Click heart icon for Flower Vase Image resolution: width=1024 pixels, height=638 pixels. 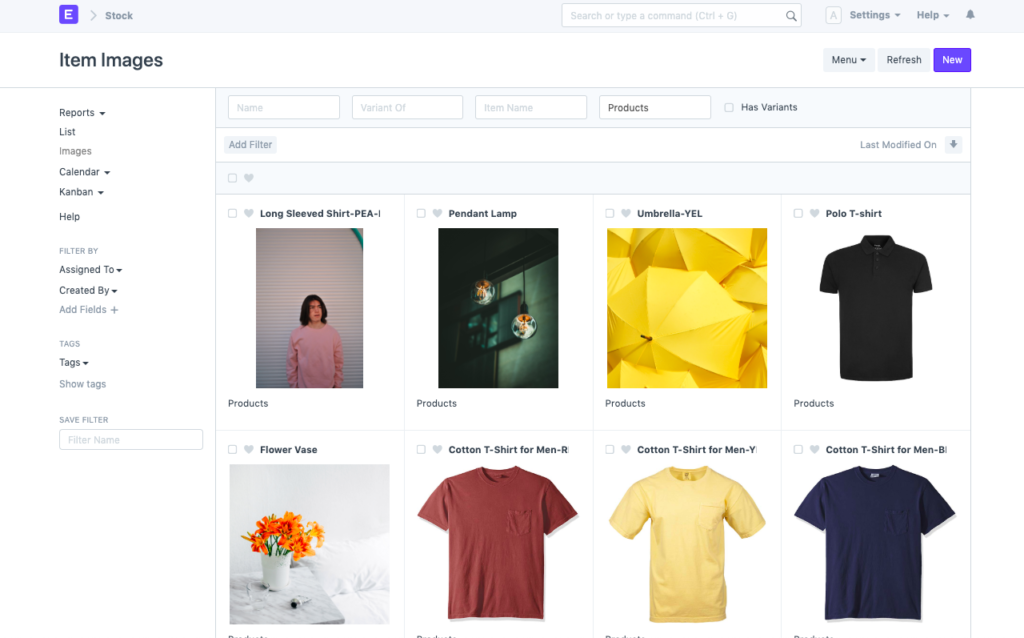point(249,450)
